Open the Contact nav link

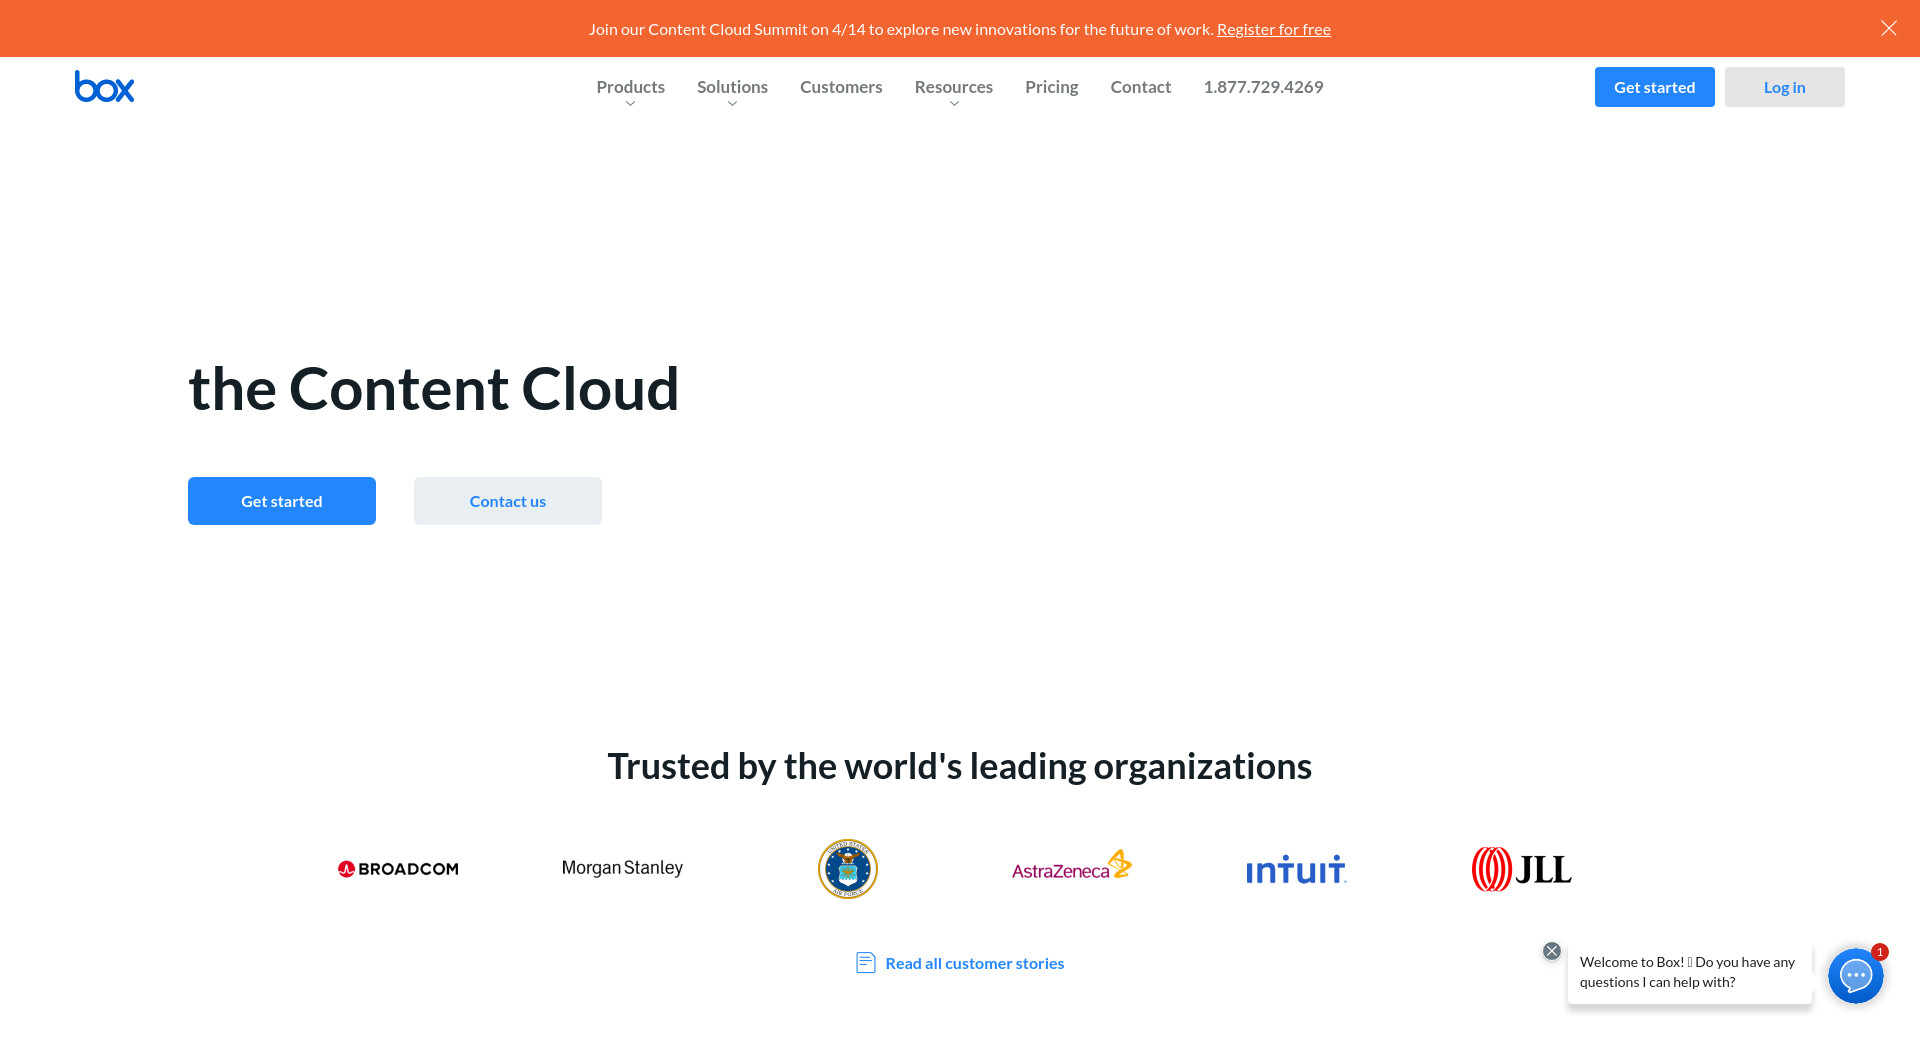click(x=1140, y=87)
